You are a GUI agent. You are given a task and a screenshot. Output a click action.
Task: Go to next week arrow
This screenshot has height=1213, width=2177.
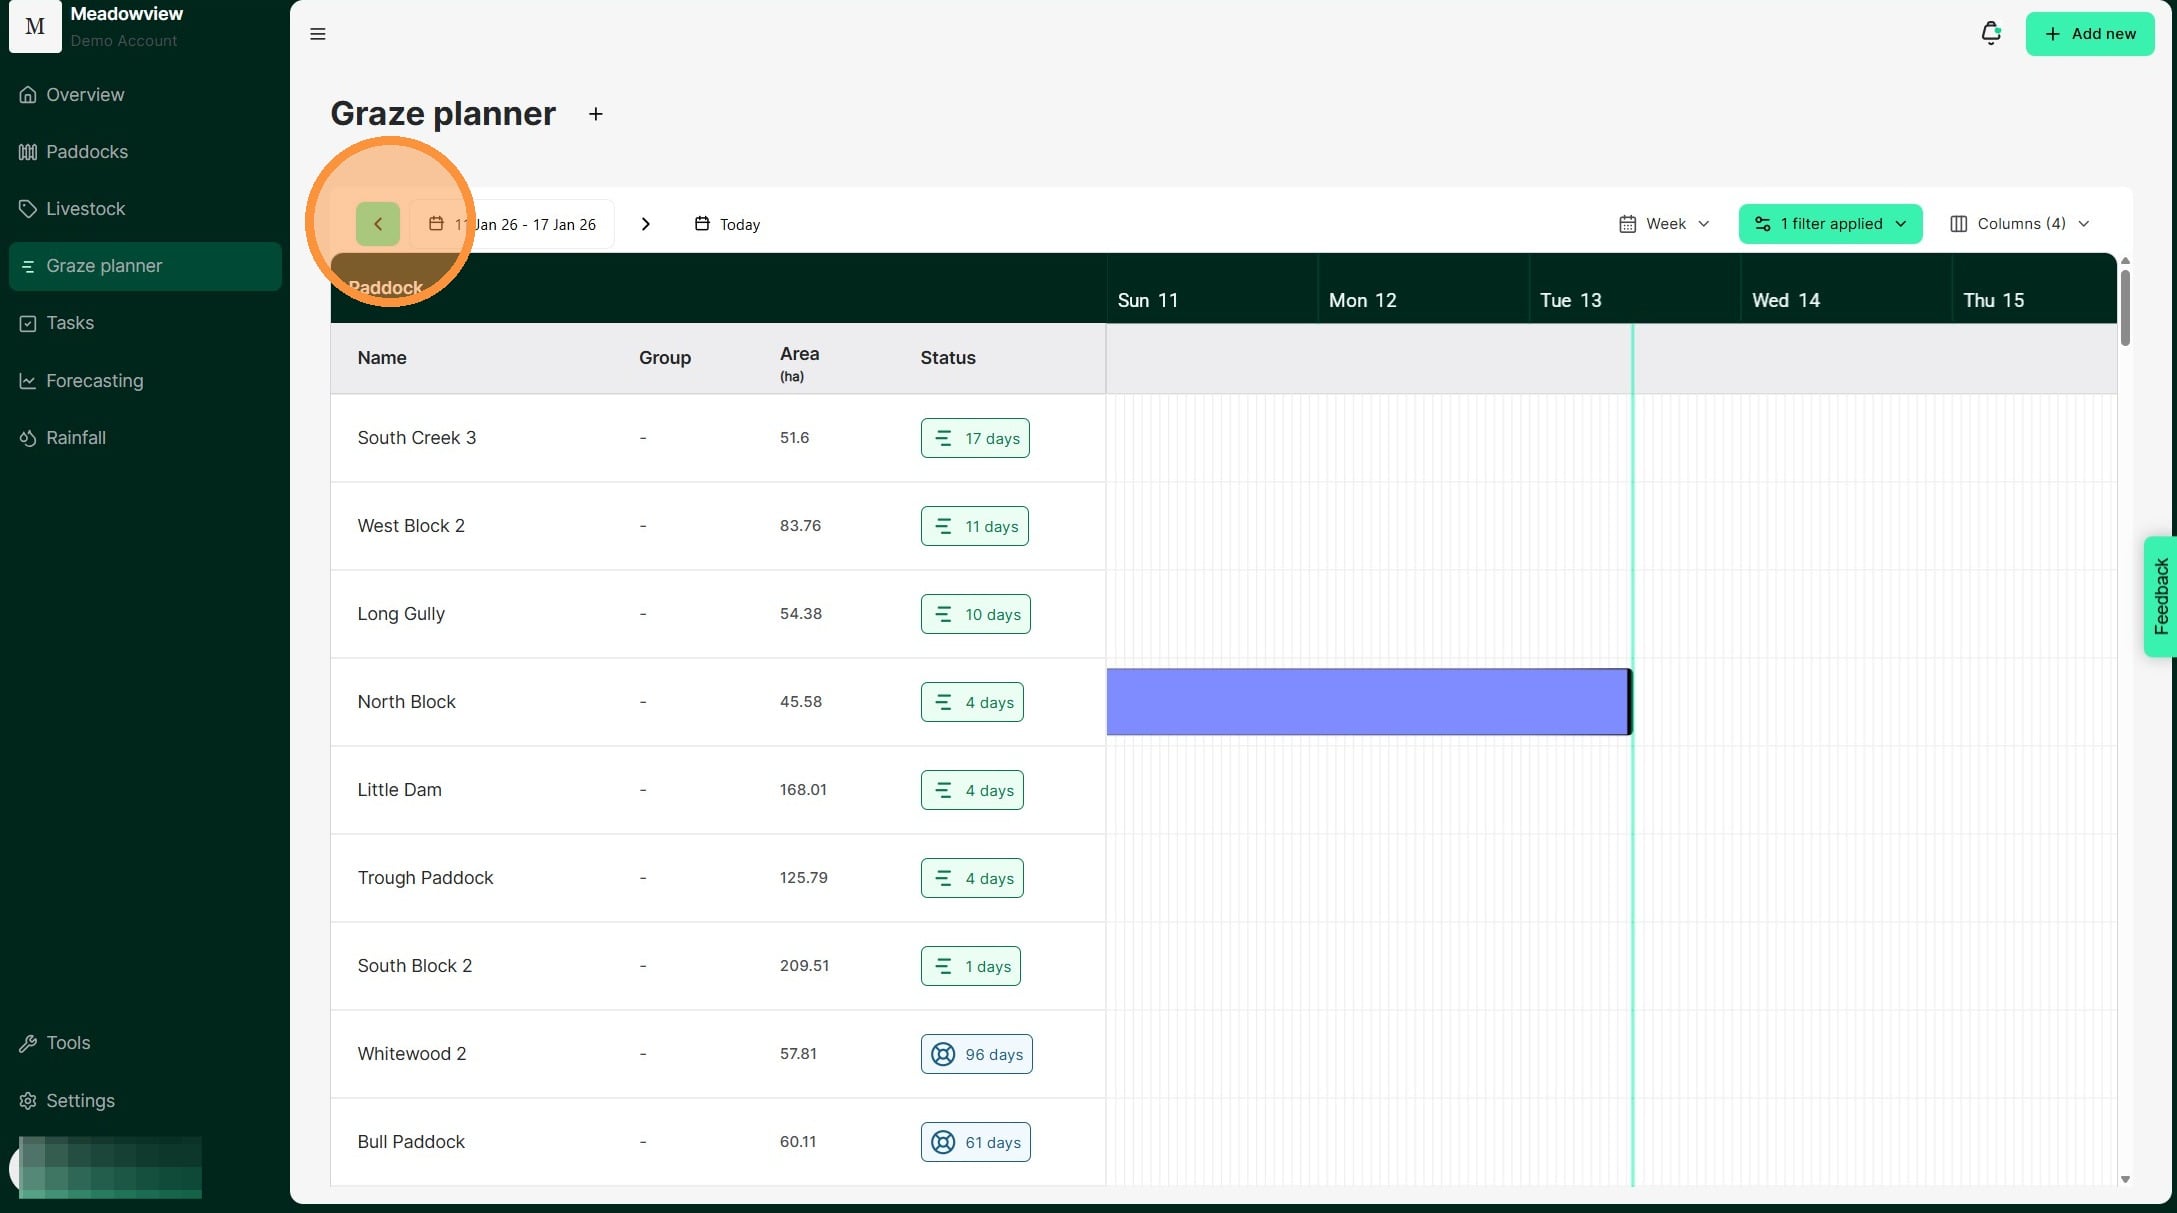click(x=645, y=224)
